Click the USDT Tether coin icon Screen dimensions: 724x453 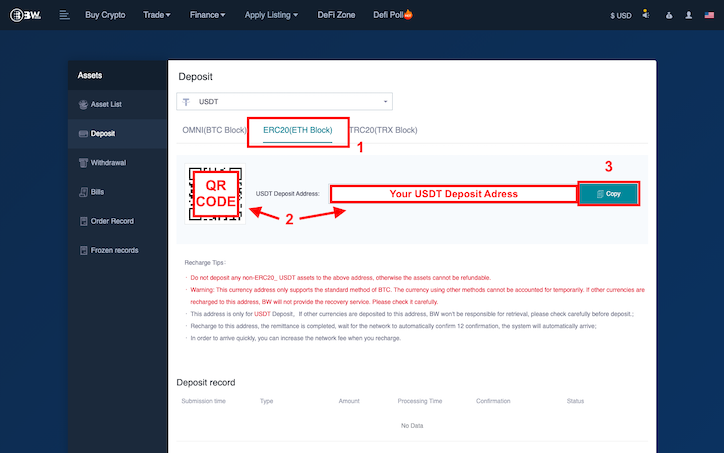(x=186, y=102)
